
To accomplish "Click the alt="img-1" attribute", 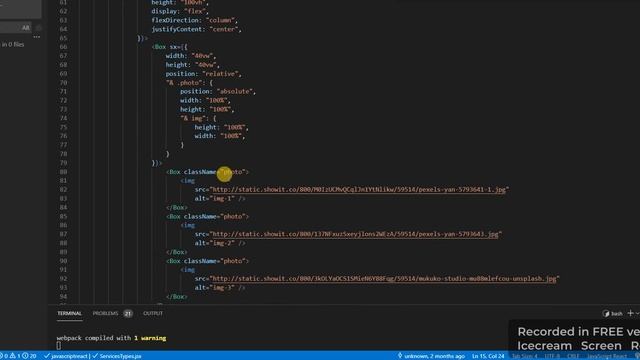I will point(215,198).
